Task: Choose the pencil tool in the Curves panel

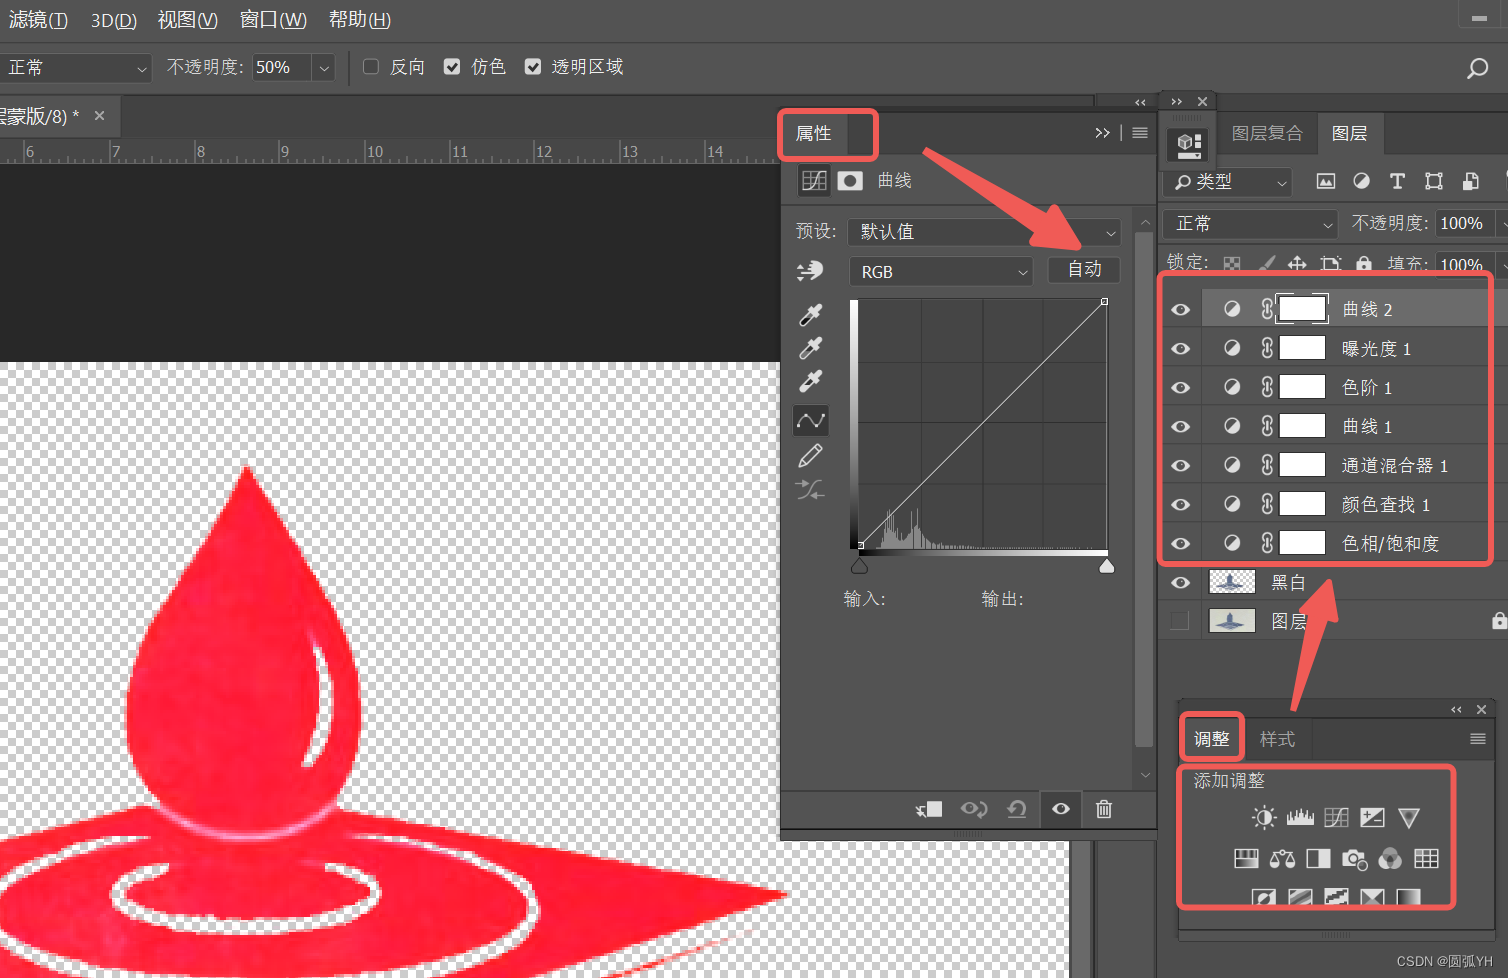Action: [x=810, y=454]
